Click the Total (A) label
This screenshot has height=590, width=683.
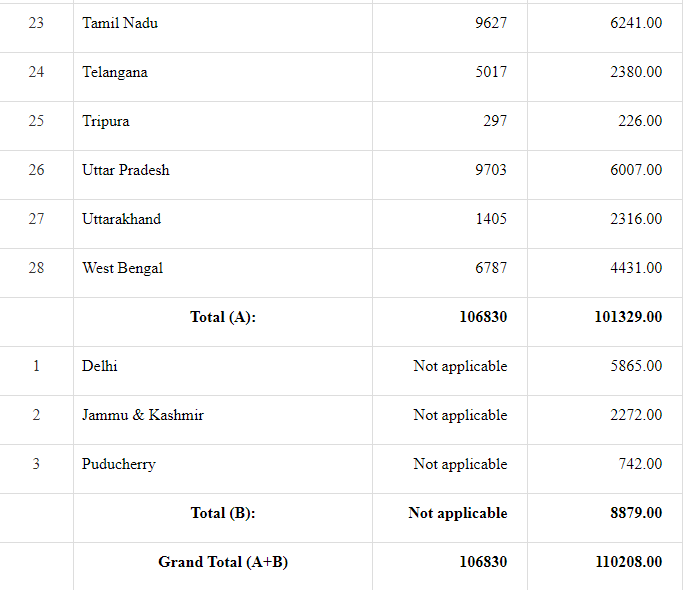click(x=223, y=317)
